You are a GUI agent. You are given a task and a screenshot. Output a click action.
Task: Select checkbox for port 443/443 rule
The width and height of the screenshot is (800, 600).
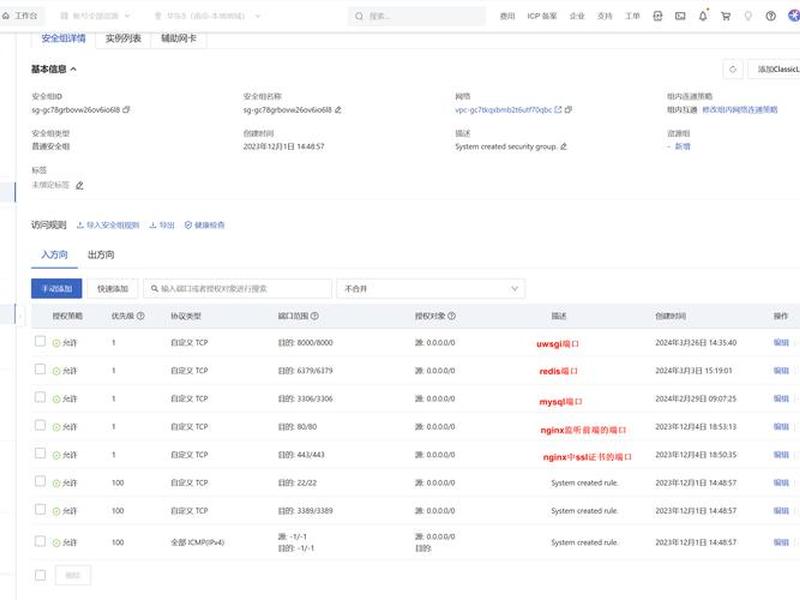tap(40, 453)
